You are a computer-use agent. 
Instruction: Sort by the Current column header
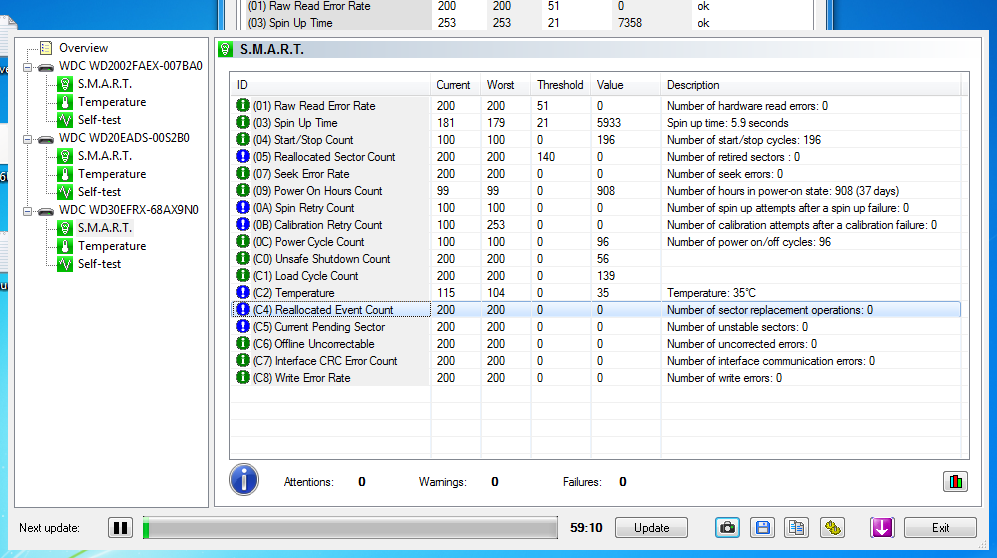pos(455,85)
